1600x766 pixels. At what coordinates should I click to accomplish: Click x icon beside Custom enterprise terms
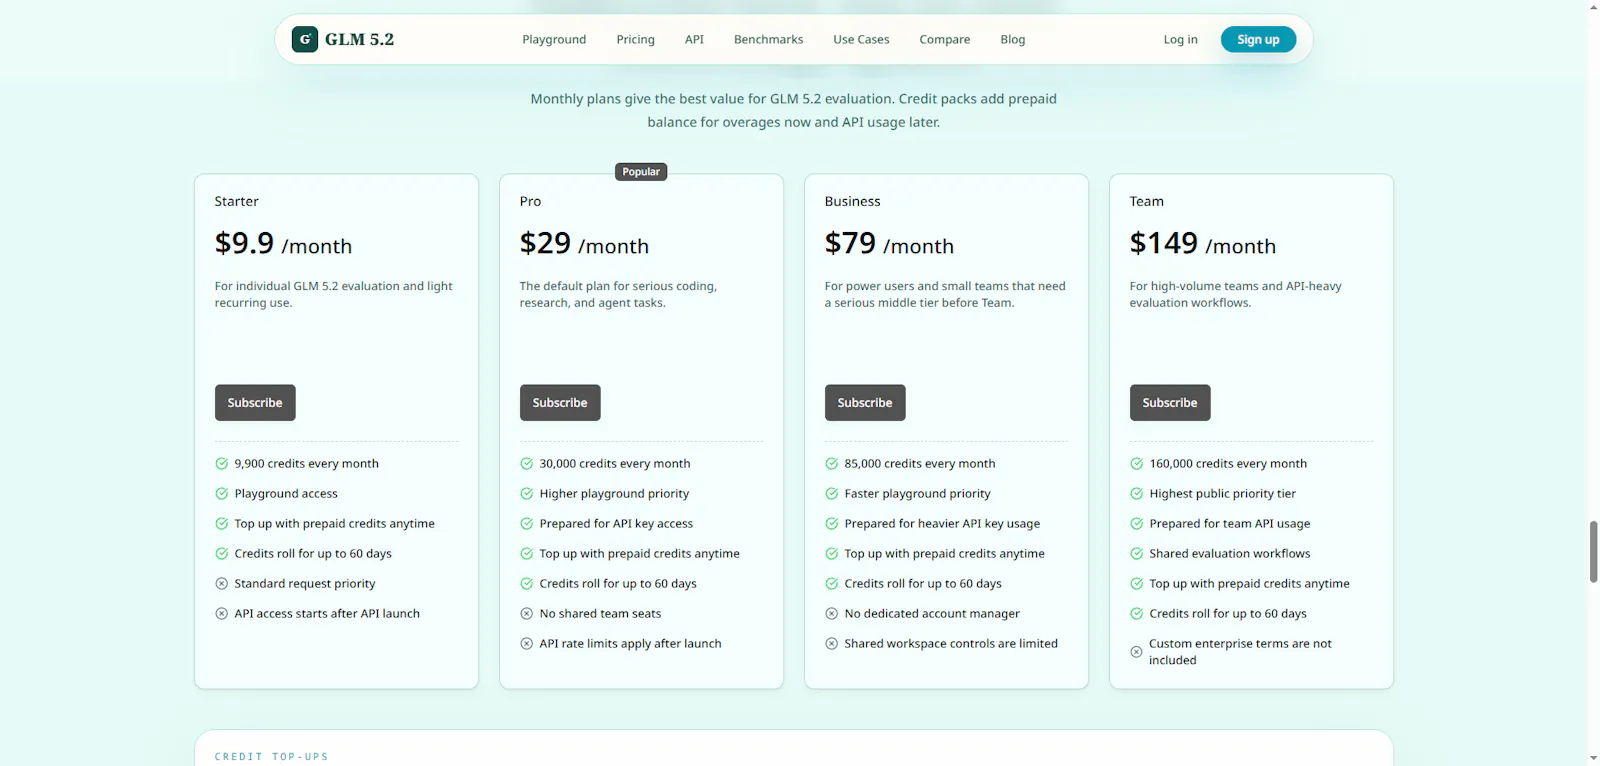(1137, 652)
